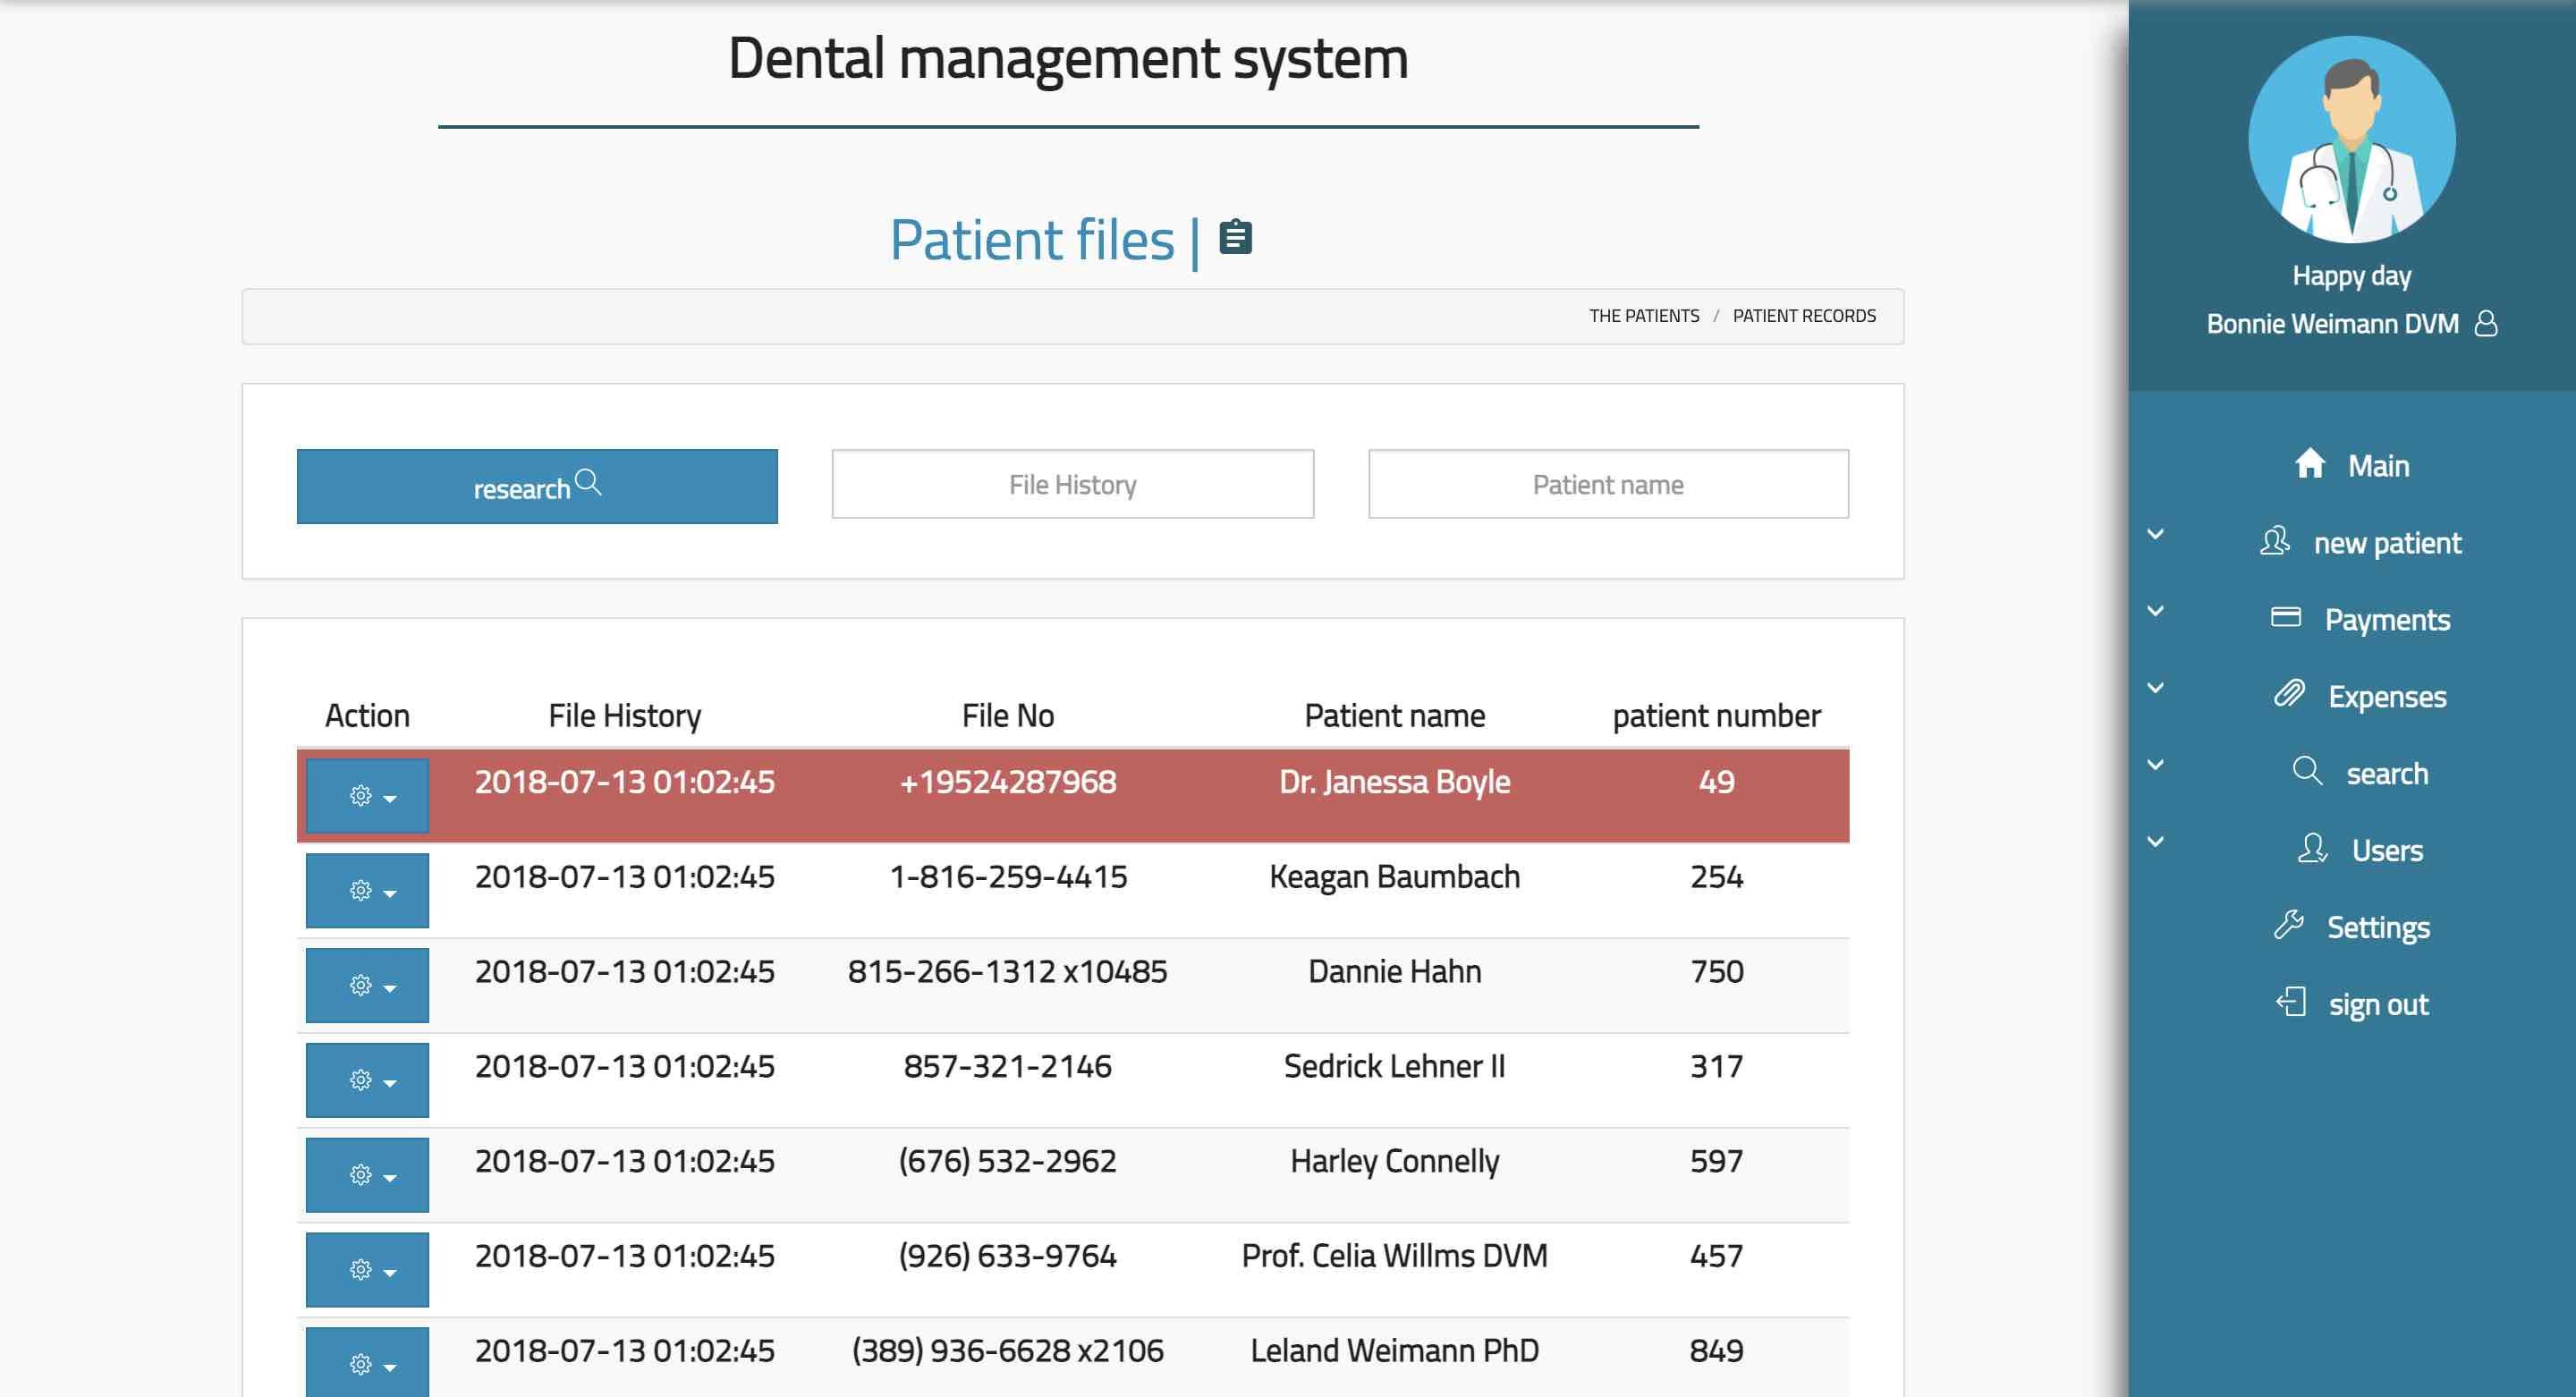Click magnifier icon in research button

pos(588,483)
